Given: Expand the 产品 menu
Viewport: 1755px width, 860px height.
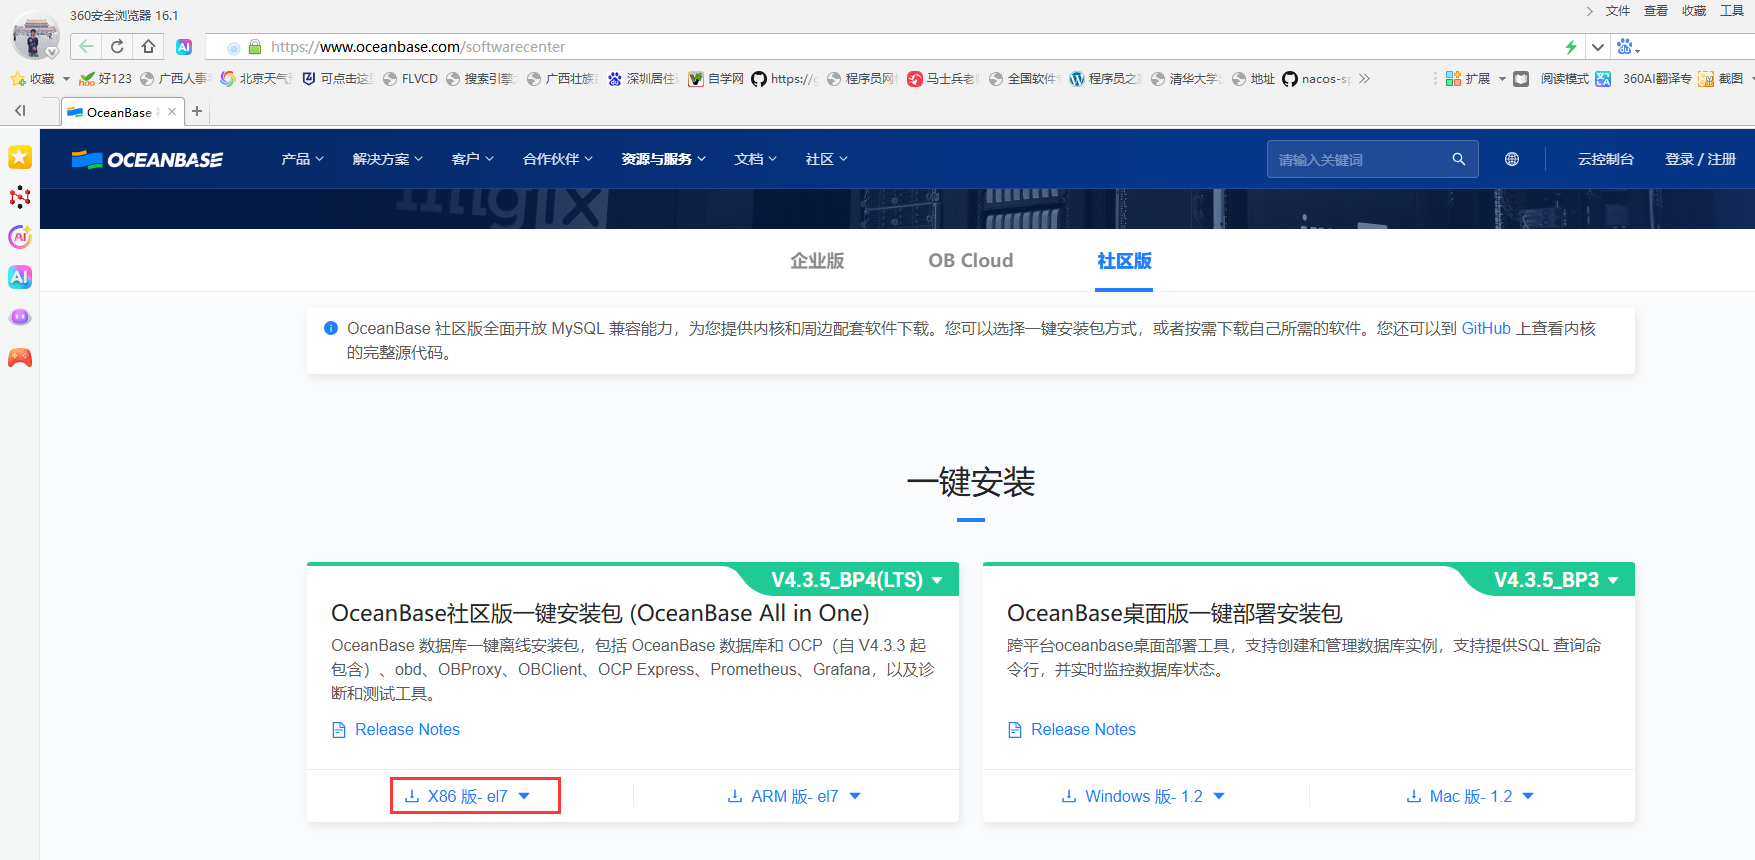Looking at the screenshot, I should click(x=302, y=159).
